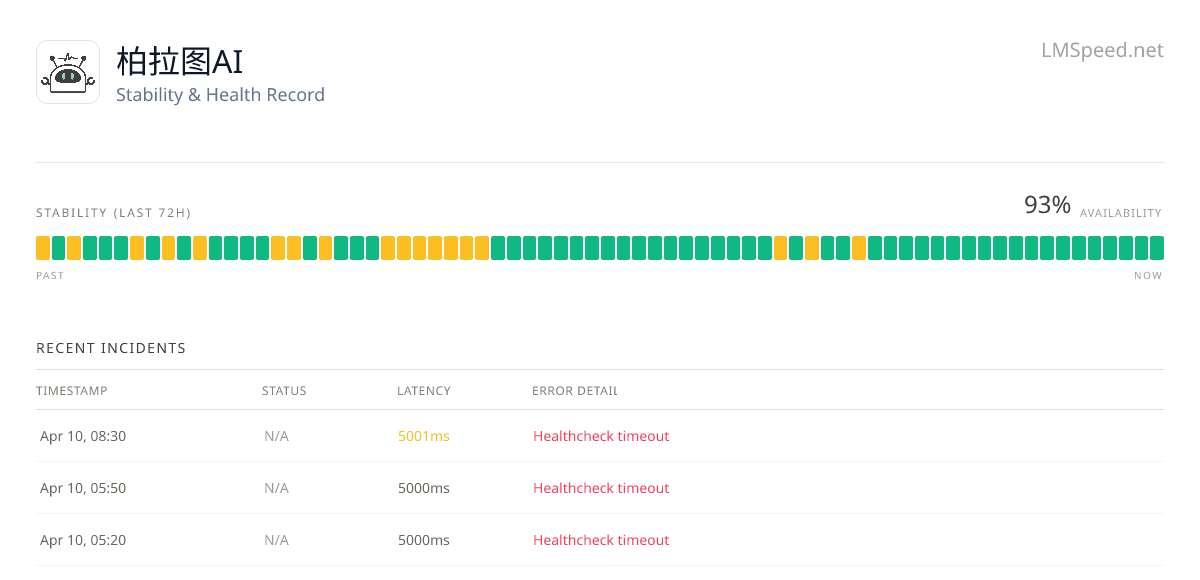Open the Apr 10, 05:20 incident timestamp
Viewport: 1200px width, 580px height.
pyautogui.click(x=83, y=540)
